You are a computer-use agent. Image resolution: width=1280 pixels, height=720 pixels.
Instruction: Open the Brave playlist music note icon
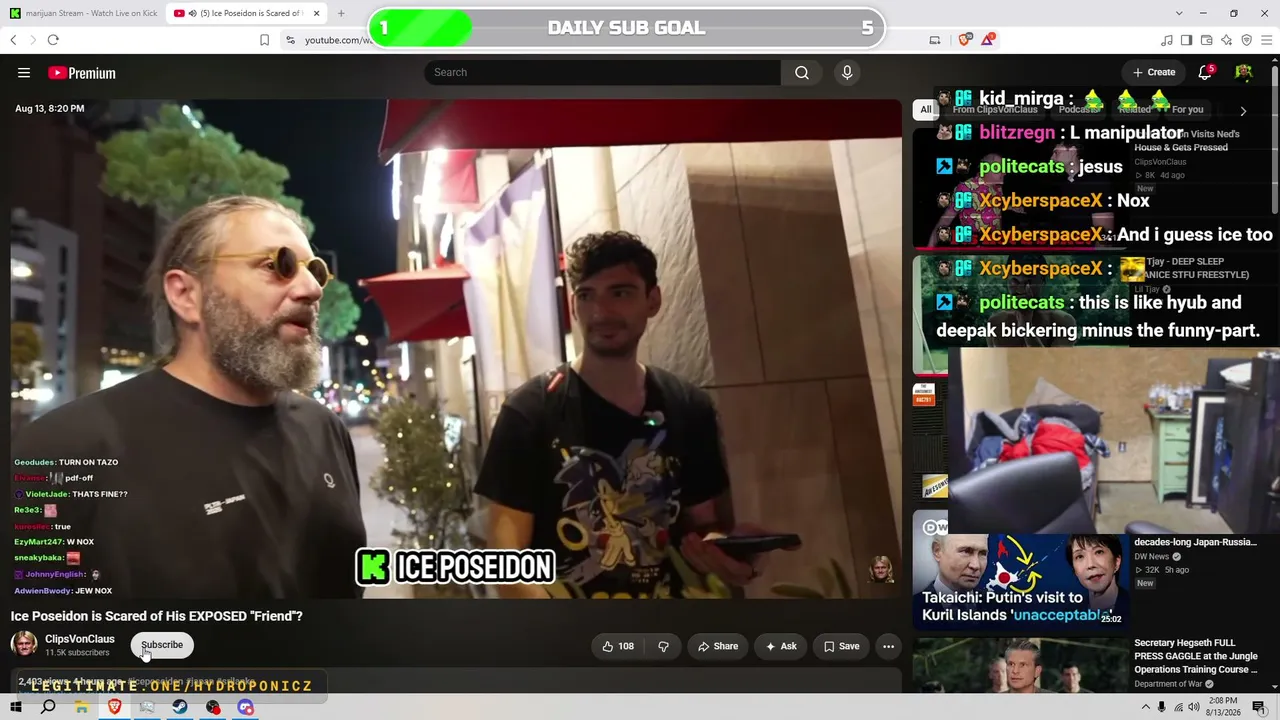[1167, 40]
